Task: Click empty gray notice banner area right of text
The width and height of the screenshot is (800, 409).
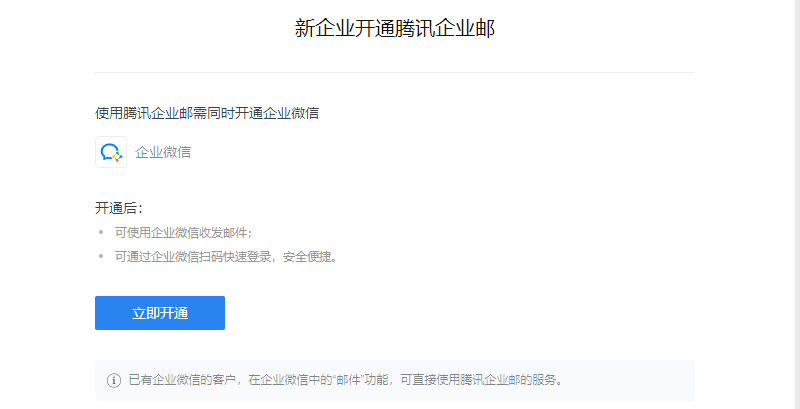Action: point(628,380)
